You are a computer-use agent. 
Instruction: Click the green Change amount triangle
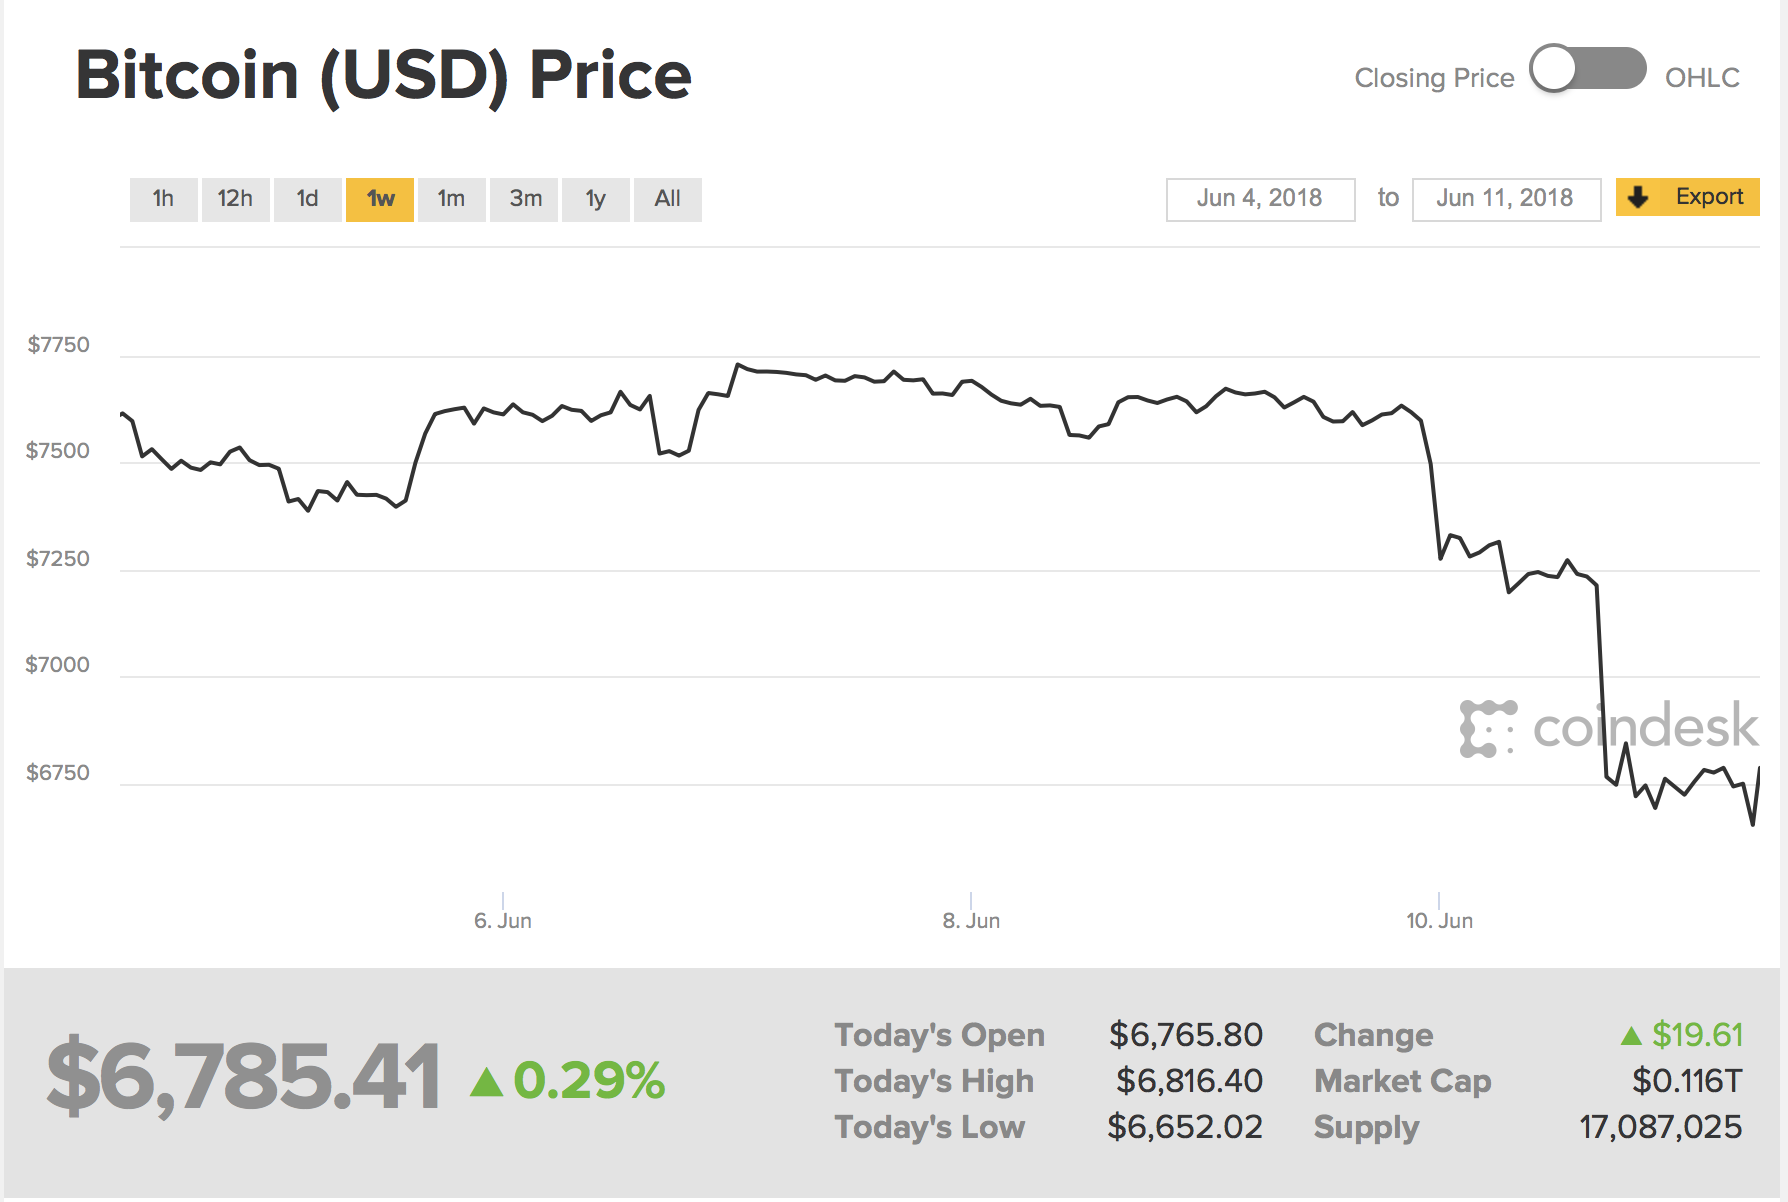(x=1631, y=1036)
